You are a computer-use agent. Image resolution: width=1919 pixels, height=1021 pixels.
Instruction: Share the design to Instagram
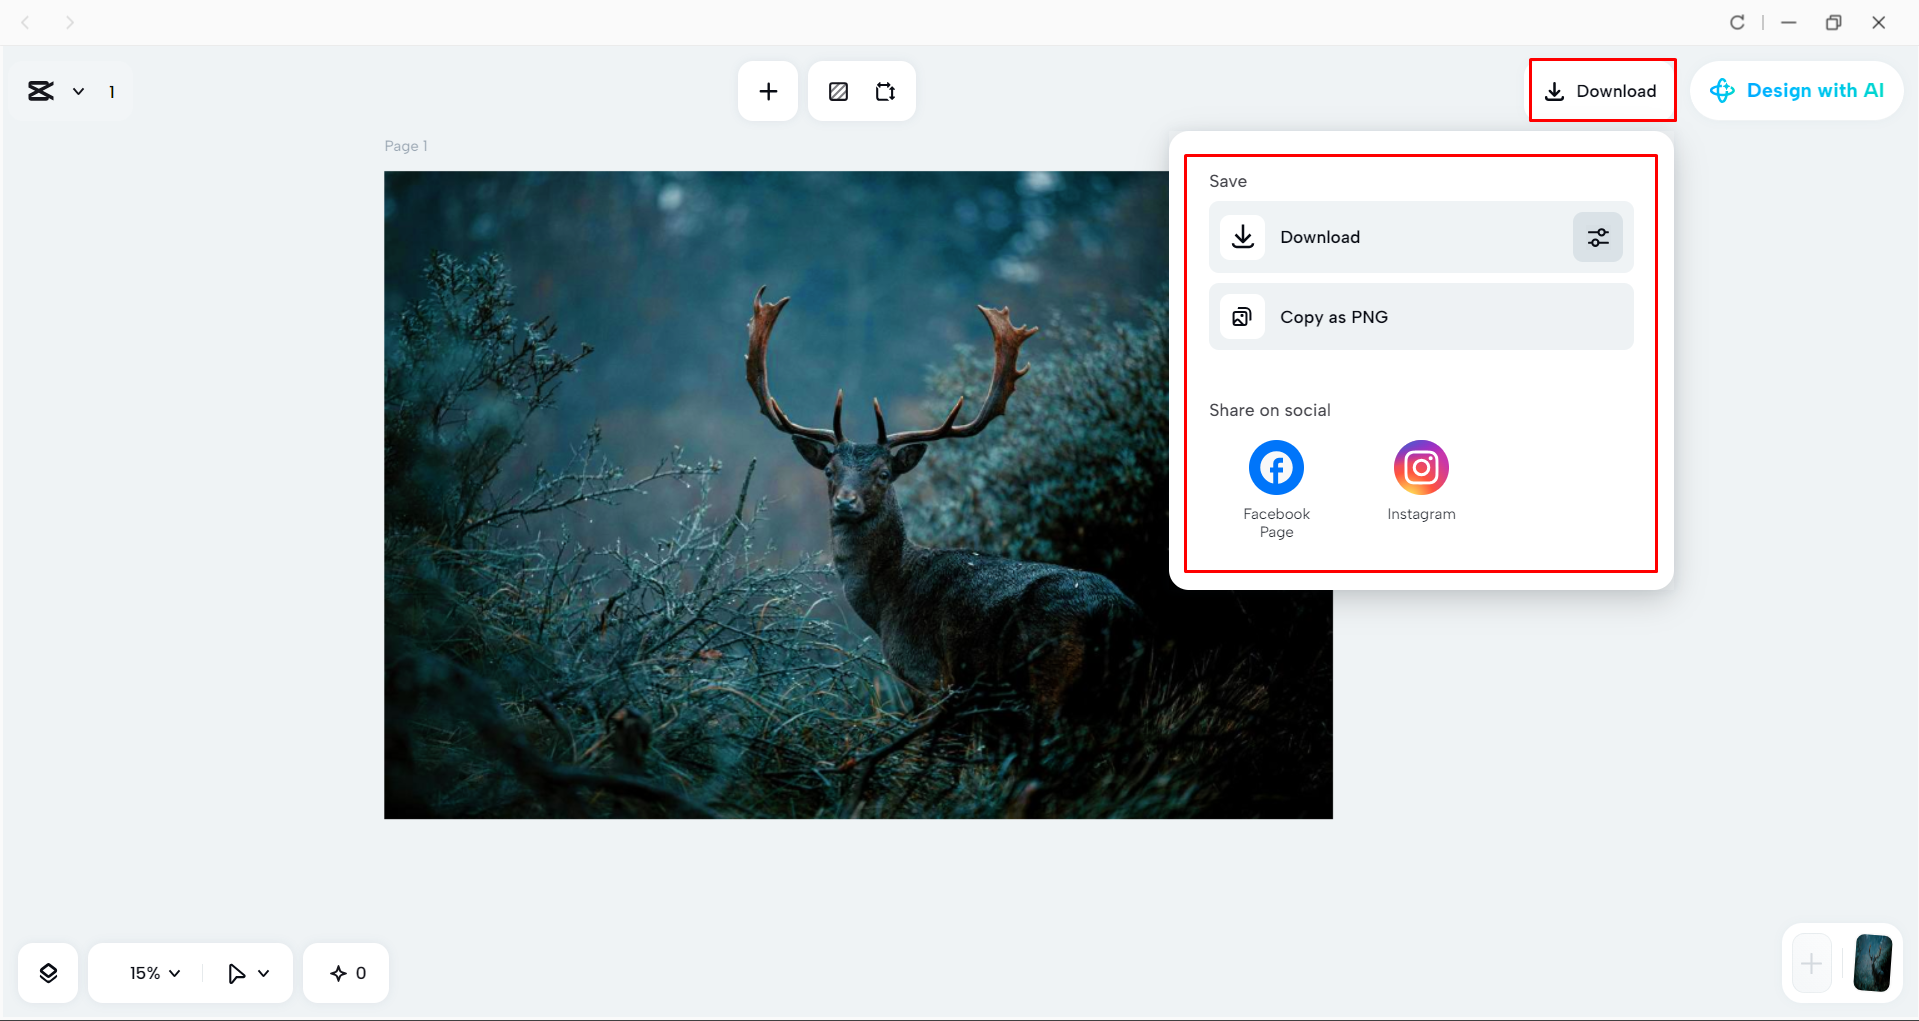tap(1420, 466)
